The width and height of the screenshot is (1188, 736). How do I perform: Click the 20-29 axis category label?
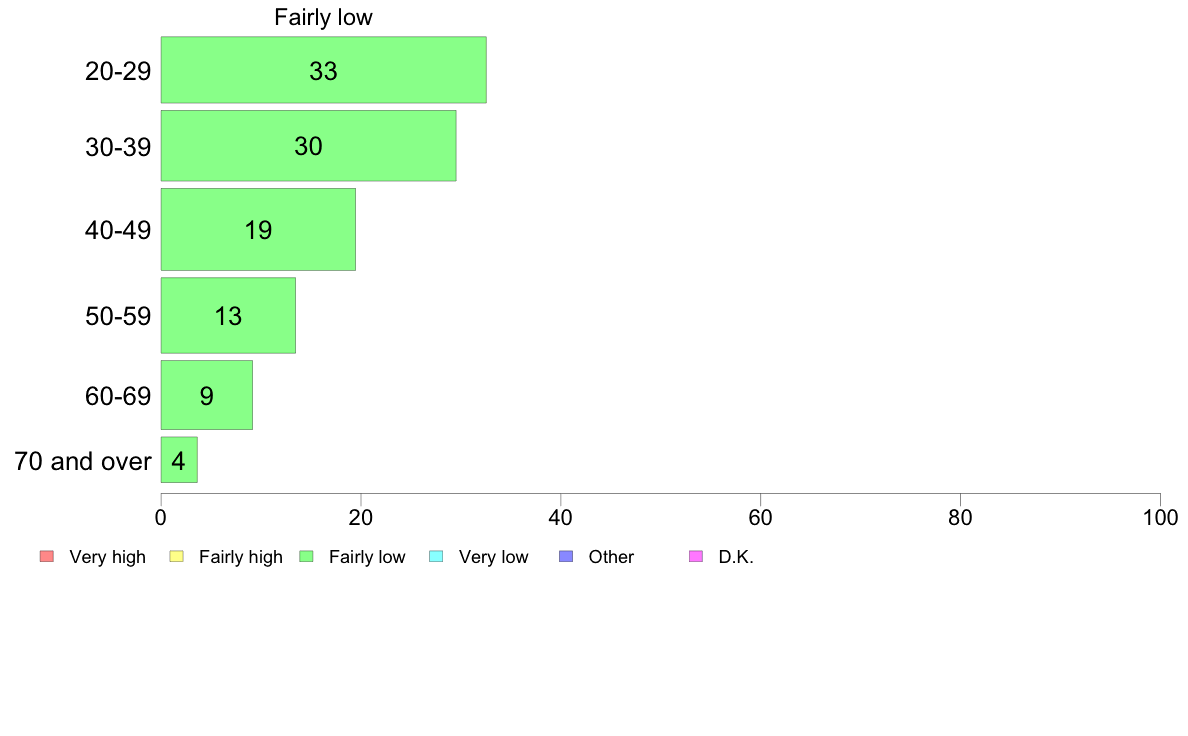click(x=118, y=71)
